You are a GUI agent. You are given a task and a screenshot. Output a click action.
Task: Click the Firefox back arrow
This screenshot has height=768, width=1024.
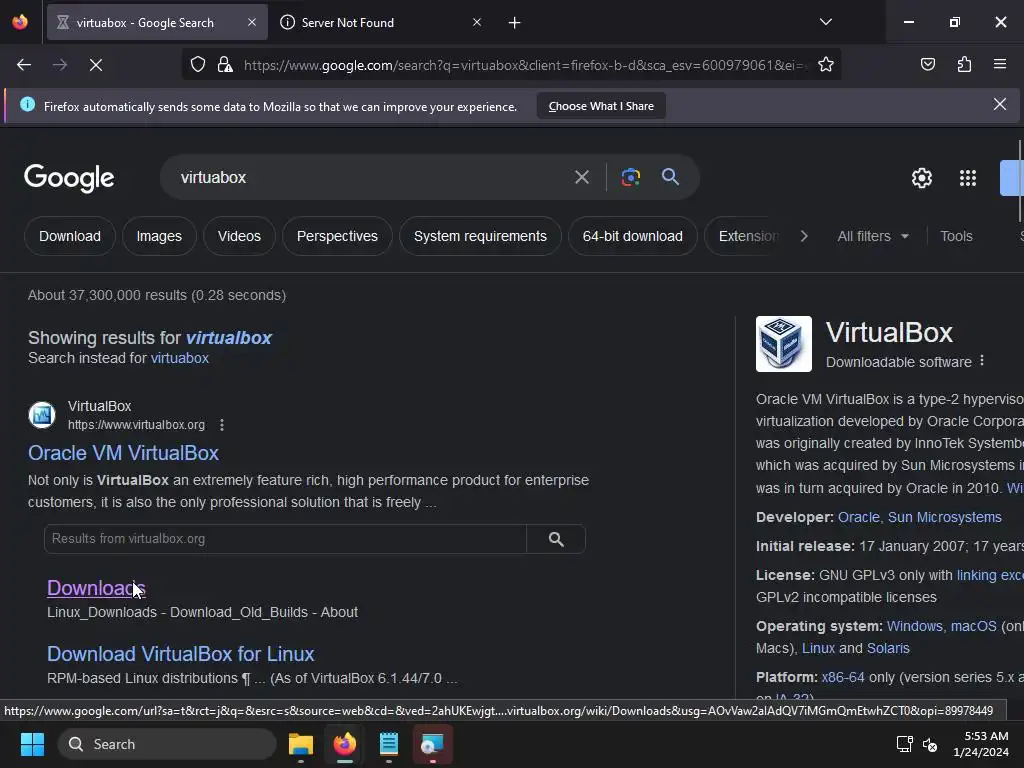(24, 65)
